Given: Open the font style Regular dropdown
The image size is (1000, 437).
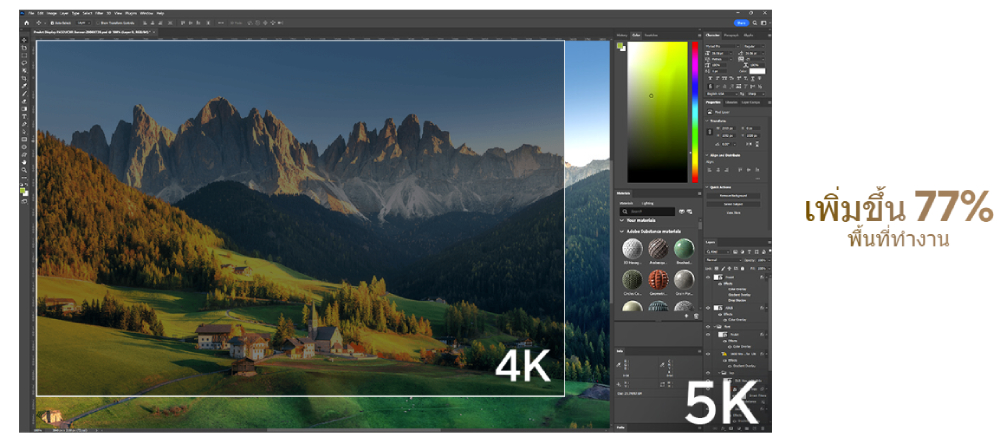Looking at the screenshot, I should pos(754,46).
